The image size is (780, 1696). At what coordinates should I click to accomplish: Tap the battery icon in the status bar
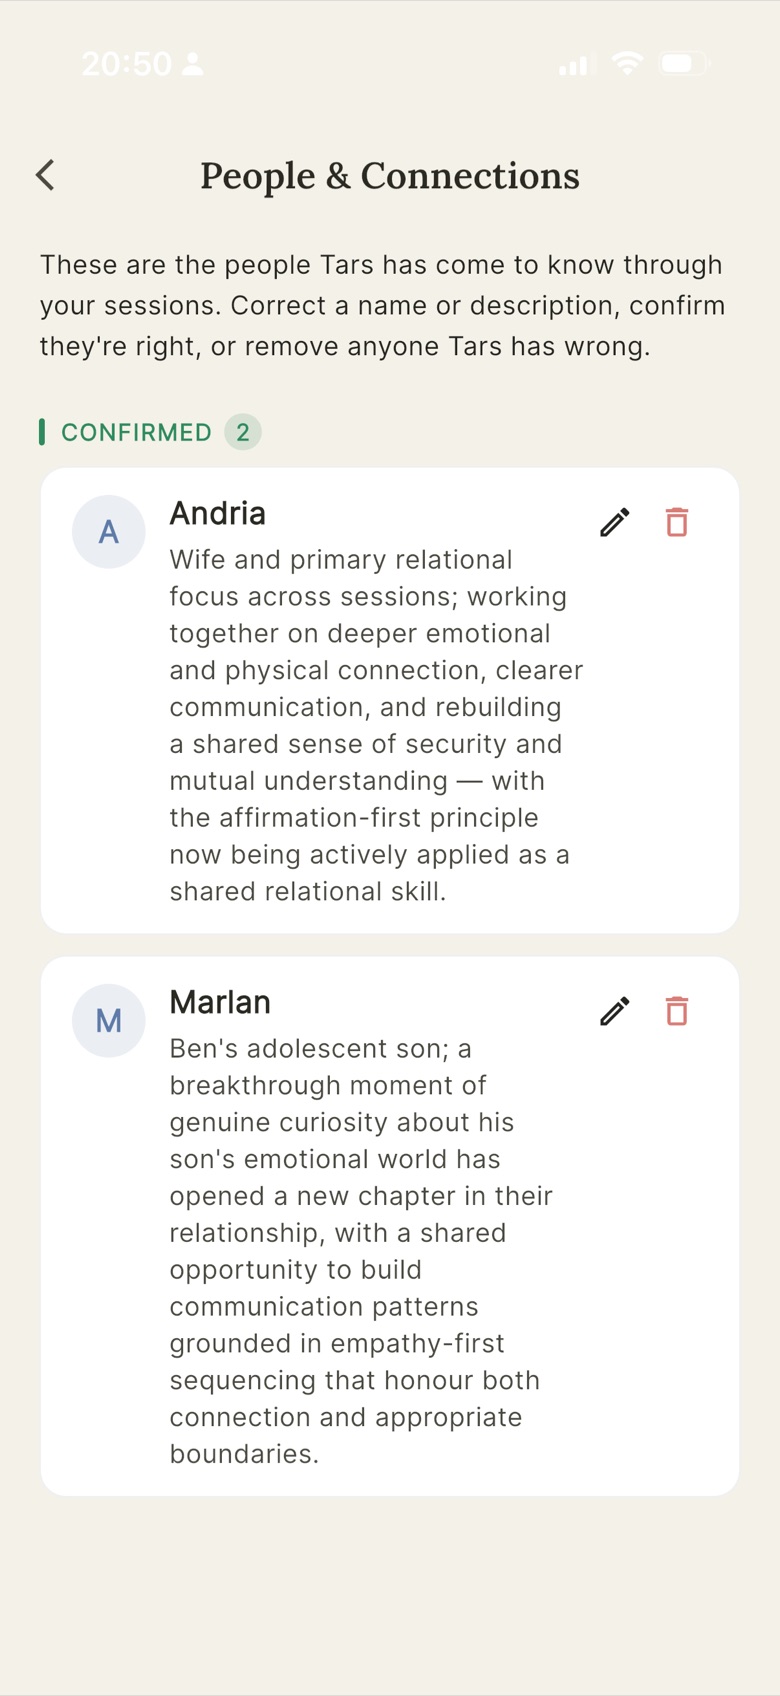(x=685, y=64)
